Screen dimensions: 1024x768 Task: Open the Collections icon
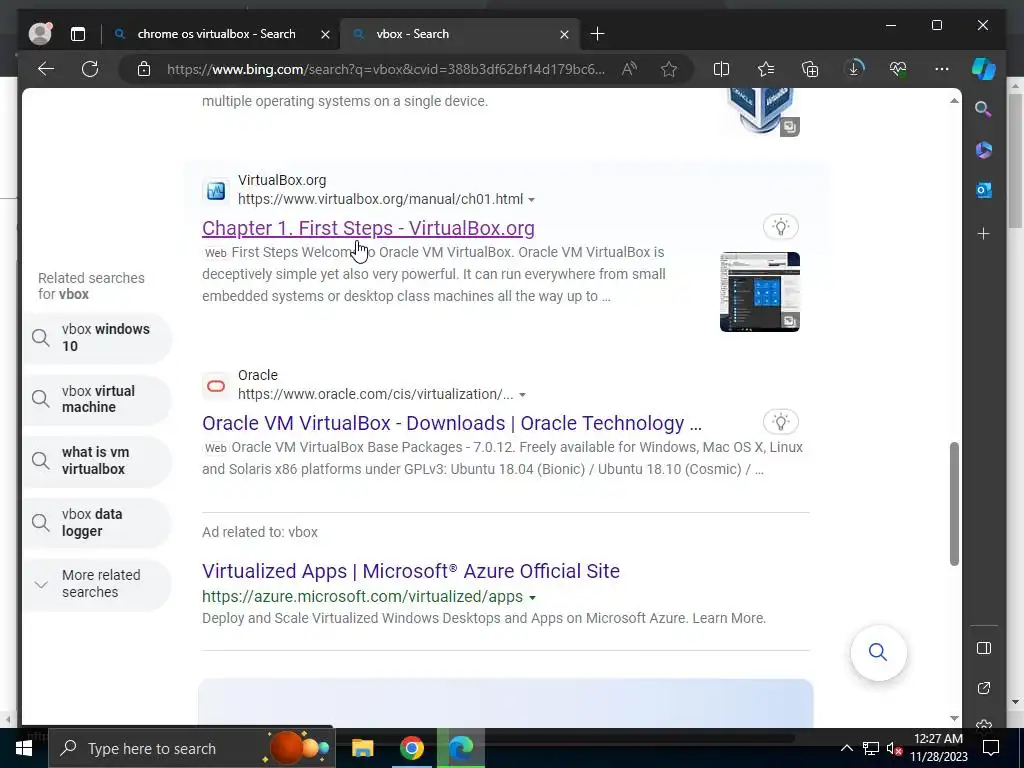pos(810,69)
